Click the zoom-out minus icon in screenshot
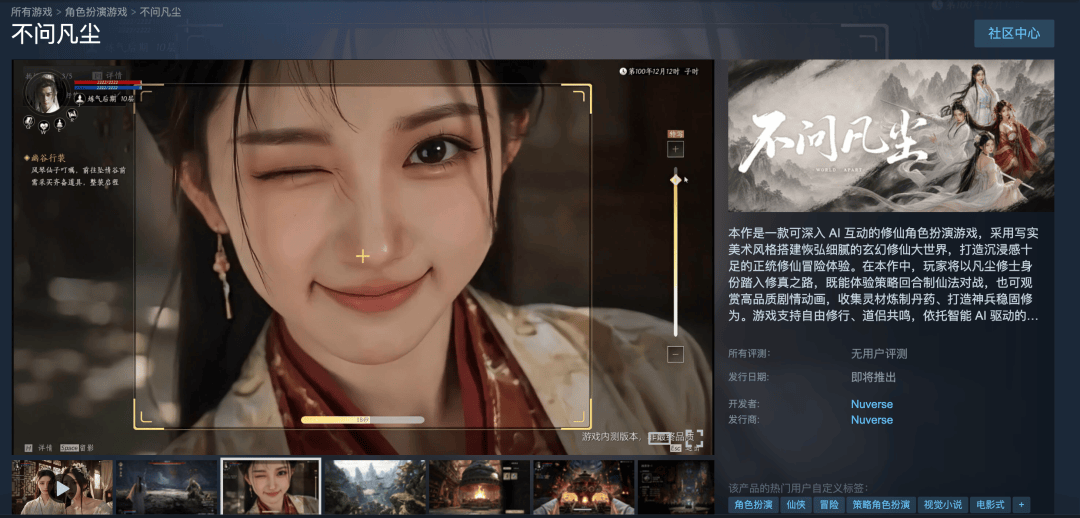1080x518 pixels. pyautogui.click(x=675, y=355)
